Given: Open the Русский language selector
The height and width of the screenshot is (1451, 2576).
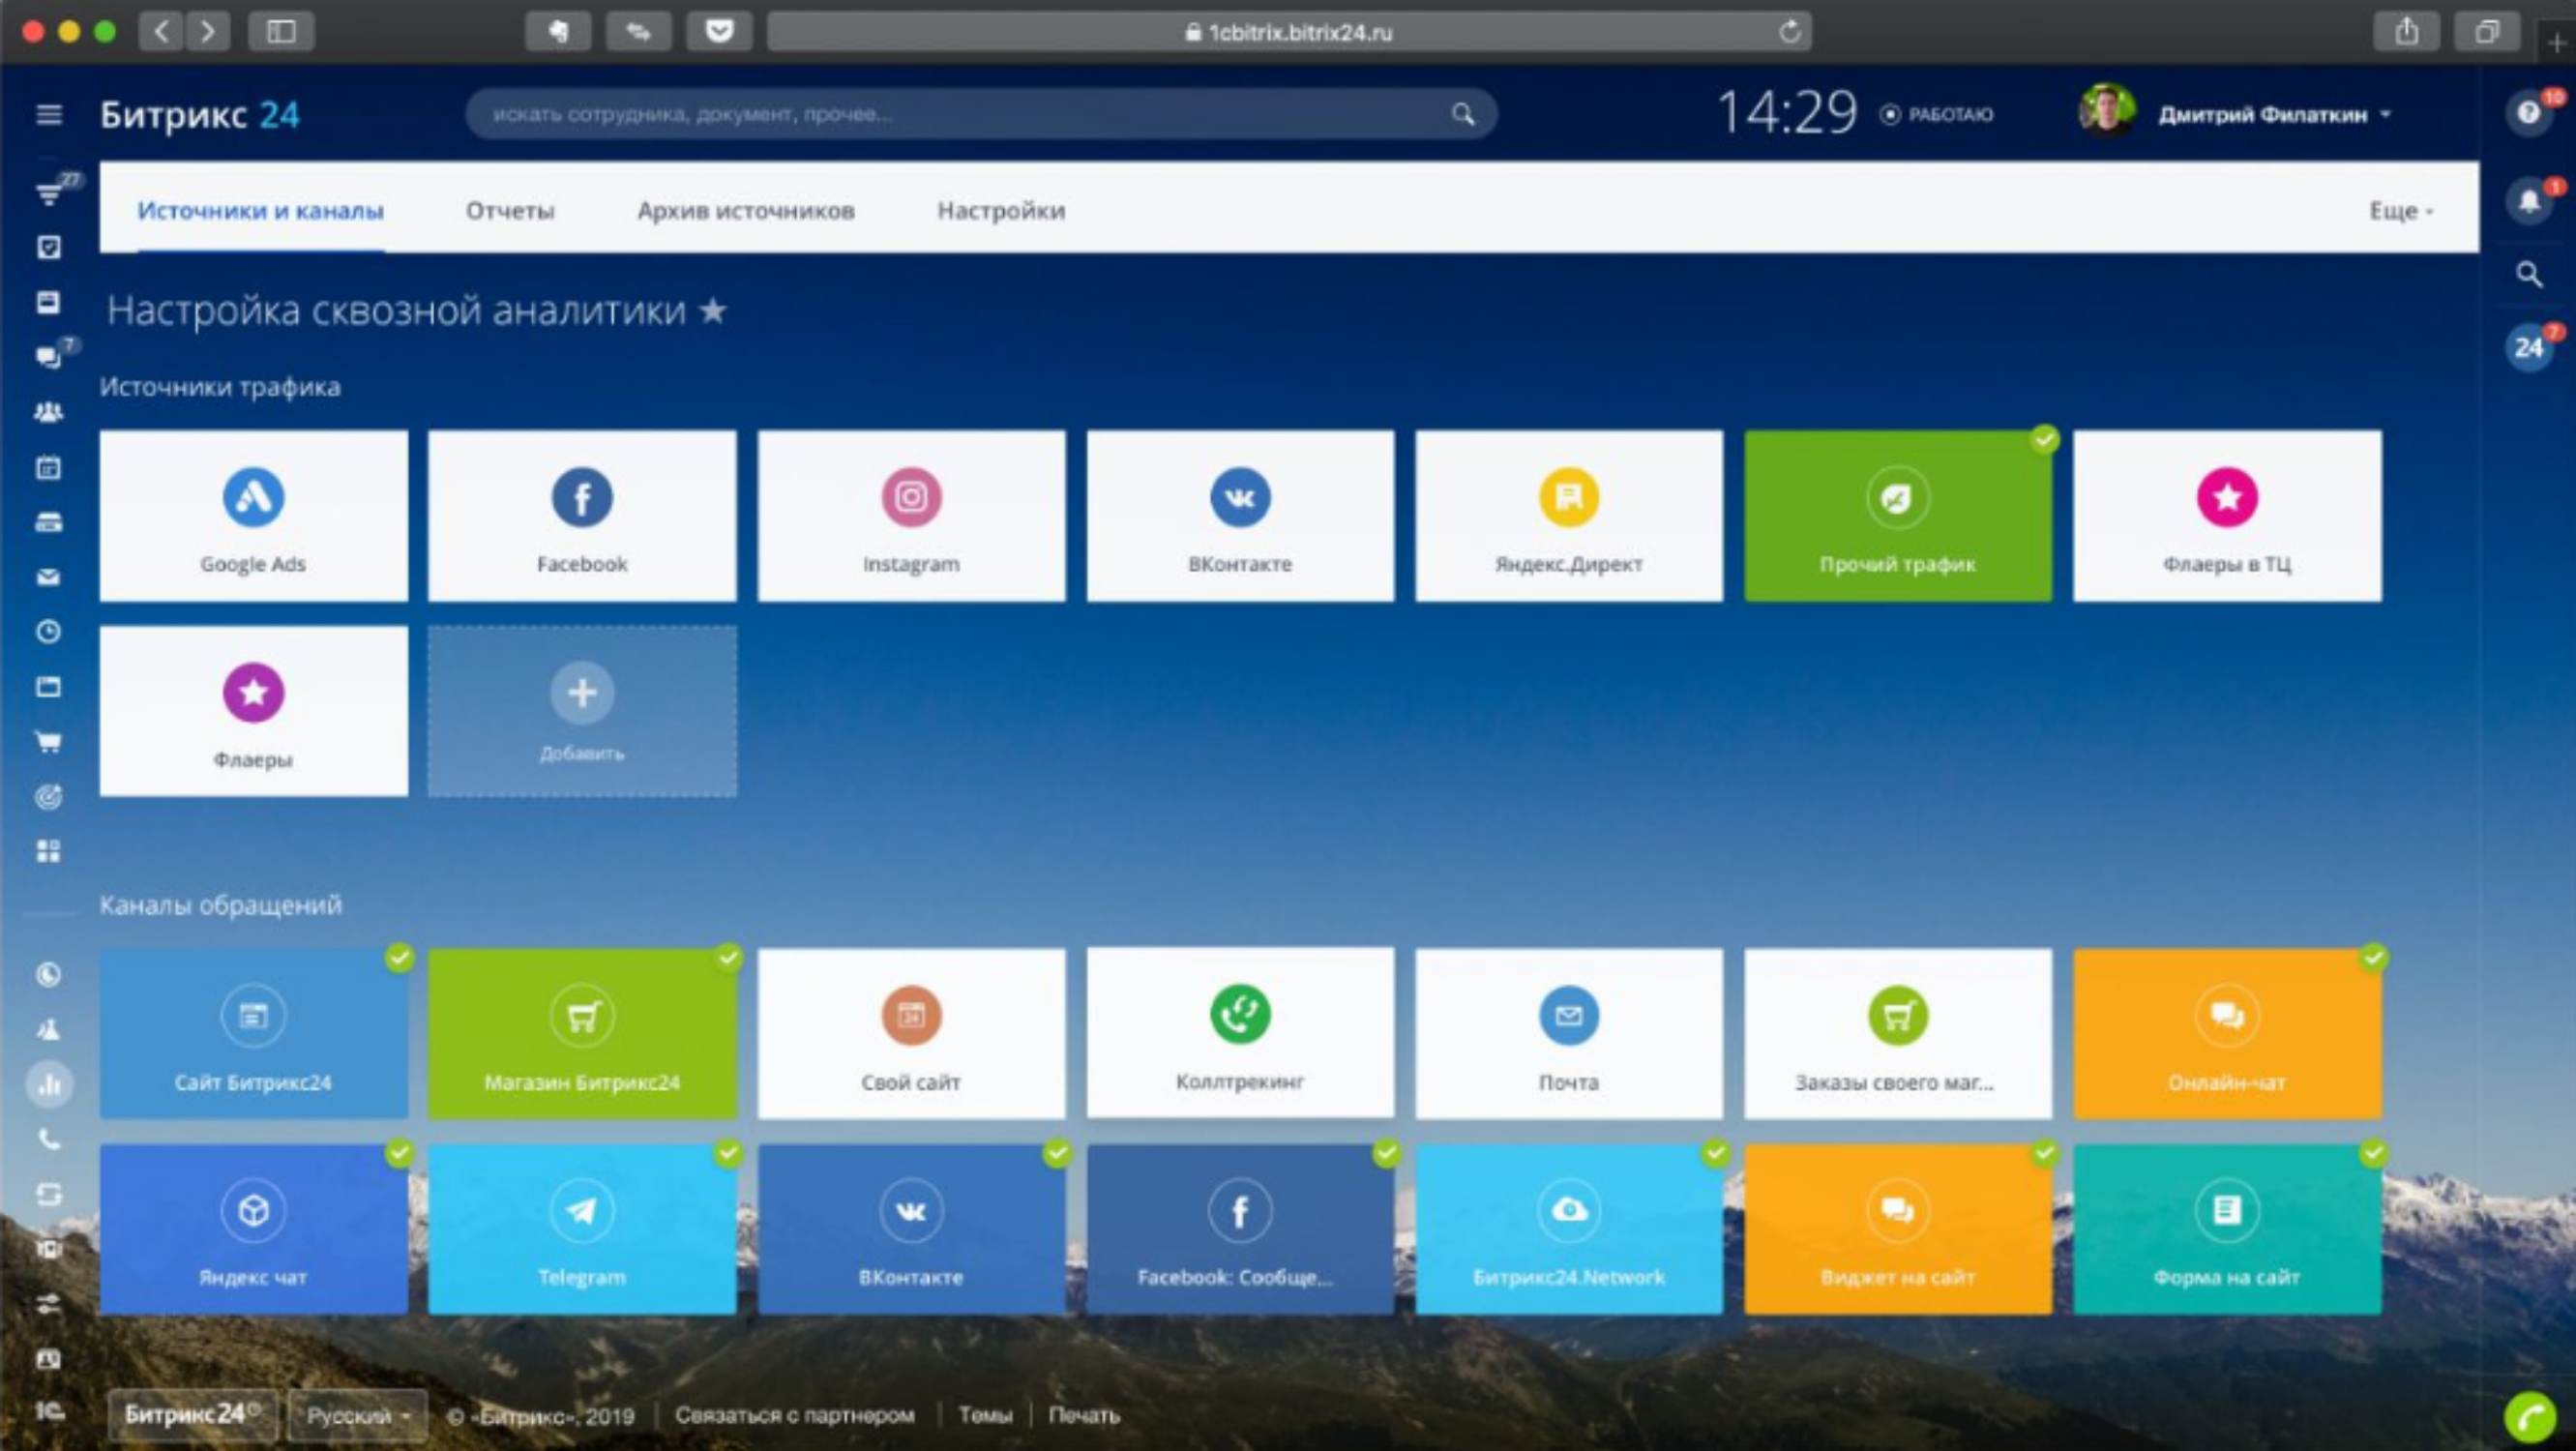Looking at the screenshot, I should point(357,1415).
